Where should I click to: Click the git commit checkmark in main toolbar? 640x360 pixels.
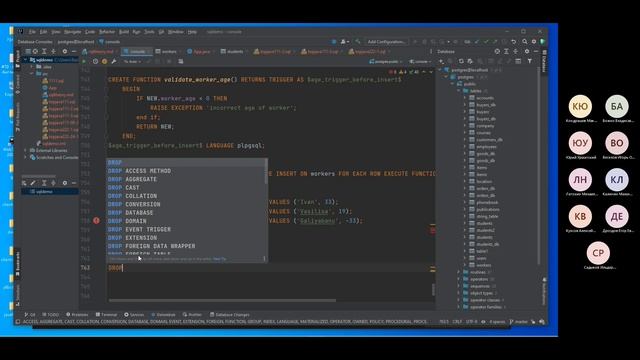click(x=486, y=42)
